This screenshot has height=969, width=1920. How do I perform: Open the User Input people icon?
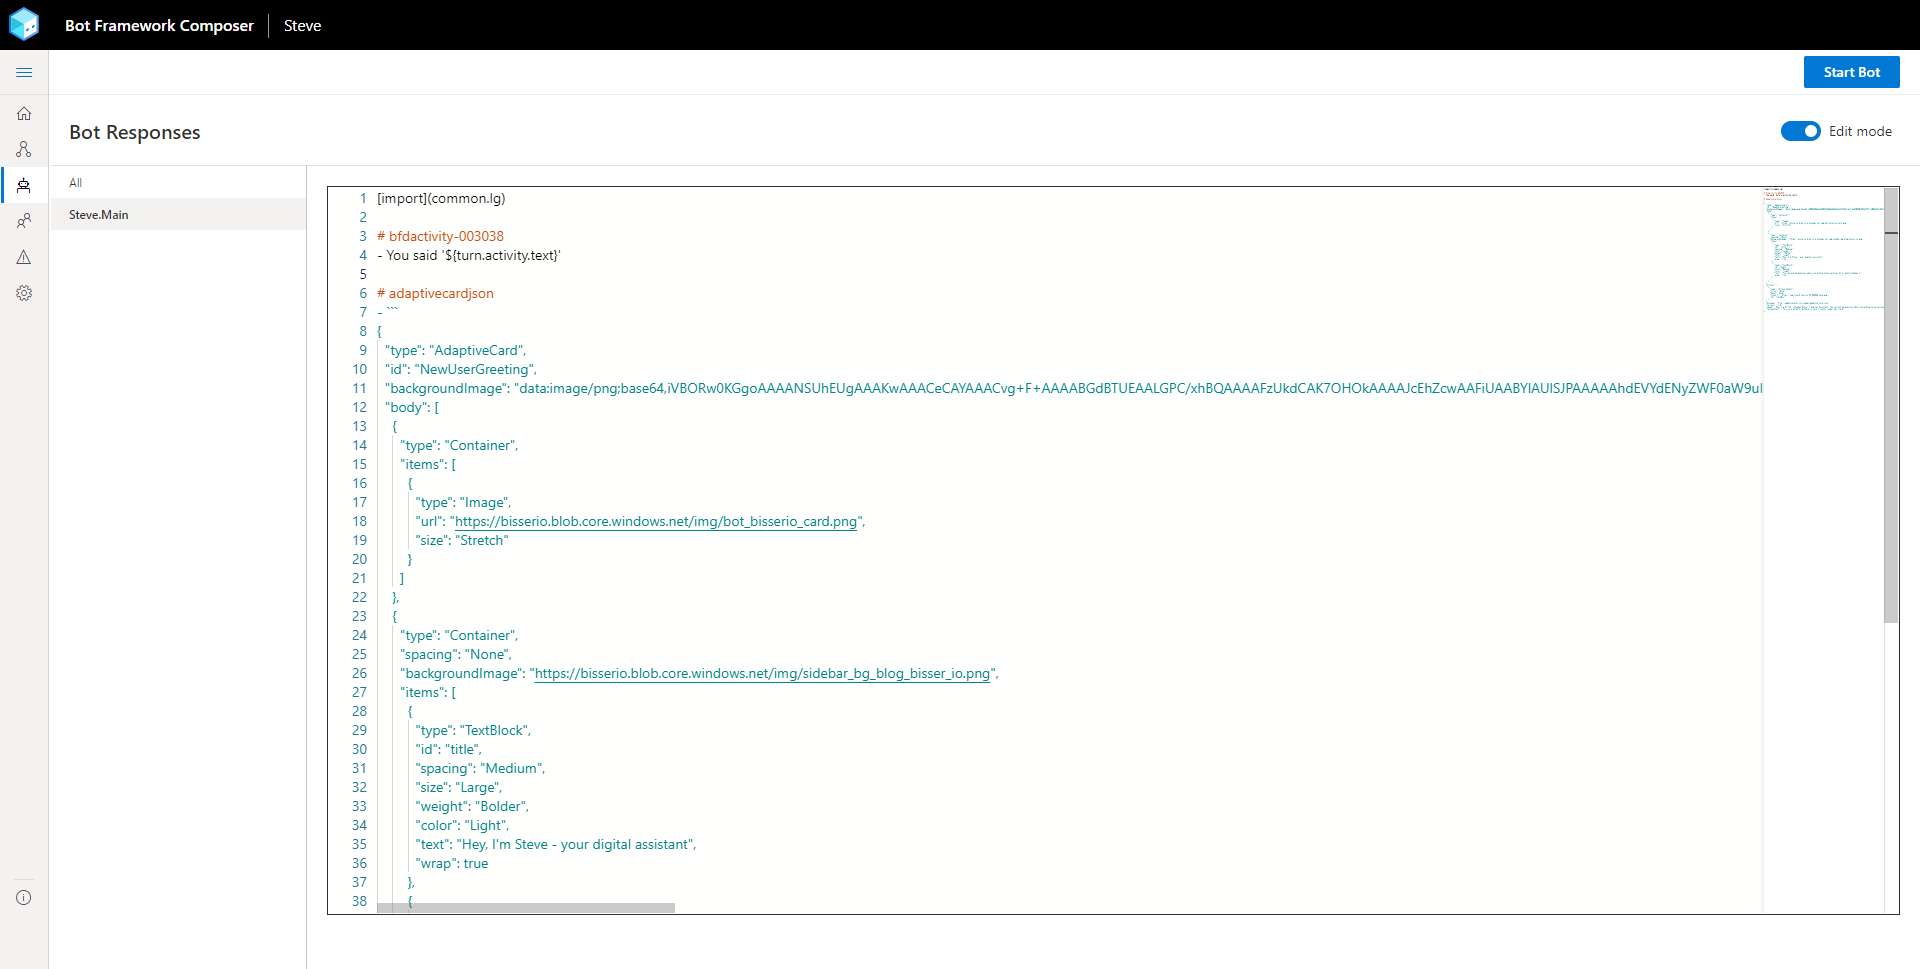tap(24, 221)
